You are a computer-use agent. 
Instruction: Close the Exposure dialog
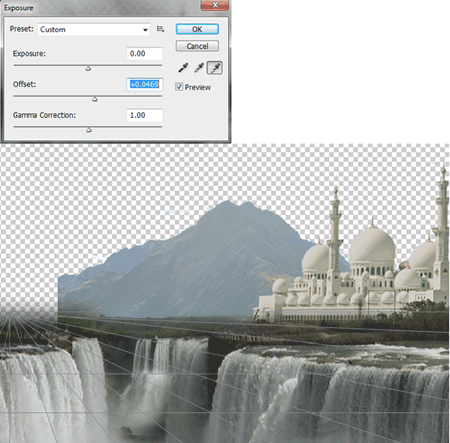coord(215,5)
